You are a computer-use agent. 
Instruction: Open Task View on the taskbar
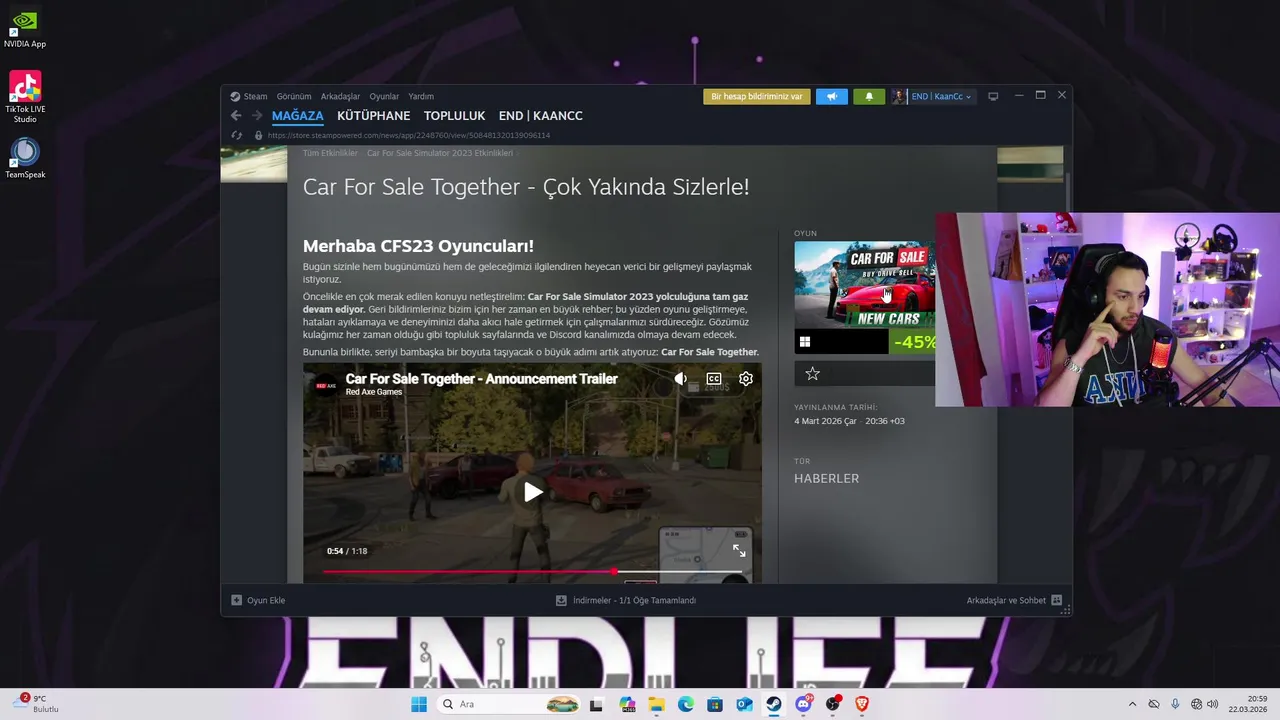tap(596, 704)
